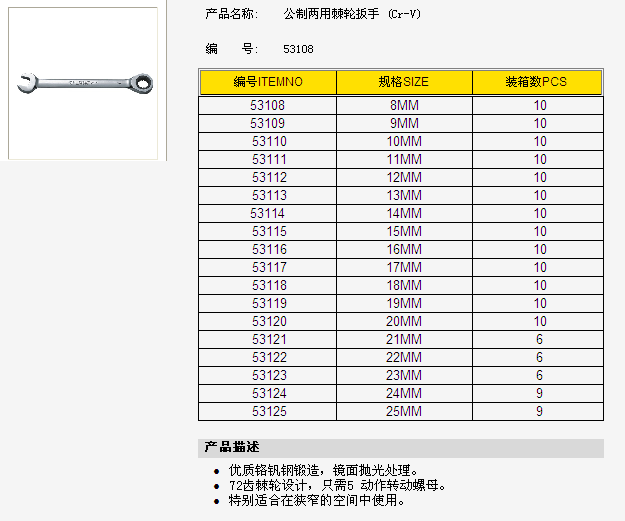Click item number 53123 in table
The image size is (625, 521).
pyautogui.click(x=268, y=375)
